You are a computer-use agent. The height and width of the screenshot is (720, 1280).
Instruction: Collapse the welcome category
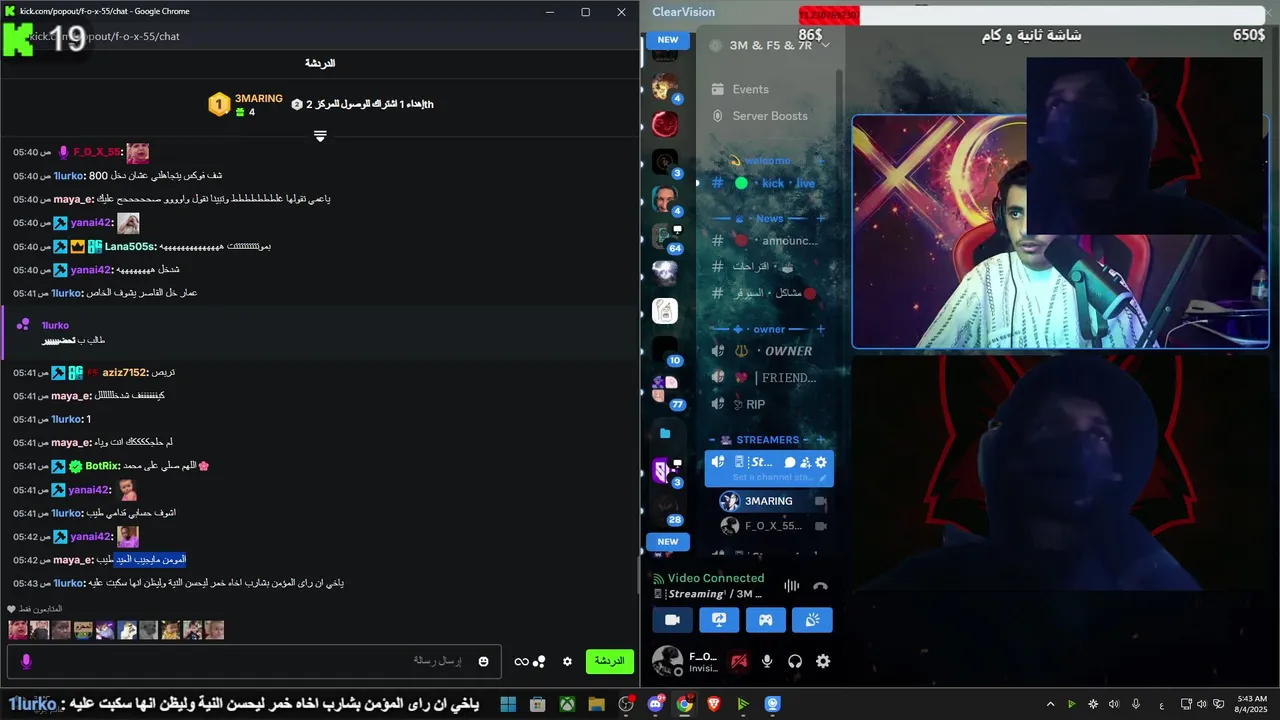[x=767, y=160]
